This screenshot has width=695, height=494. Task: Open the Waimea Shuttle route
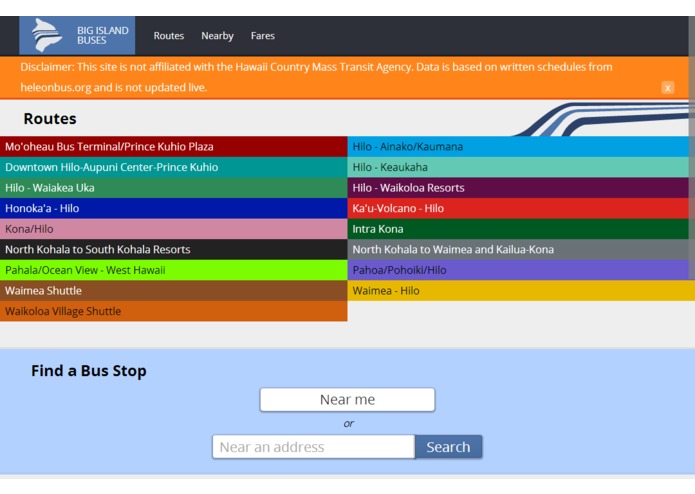[x=174, y=291]
